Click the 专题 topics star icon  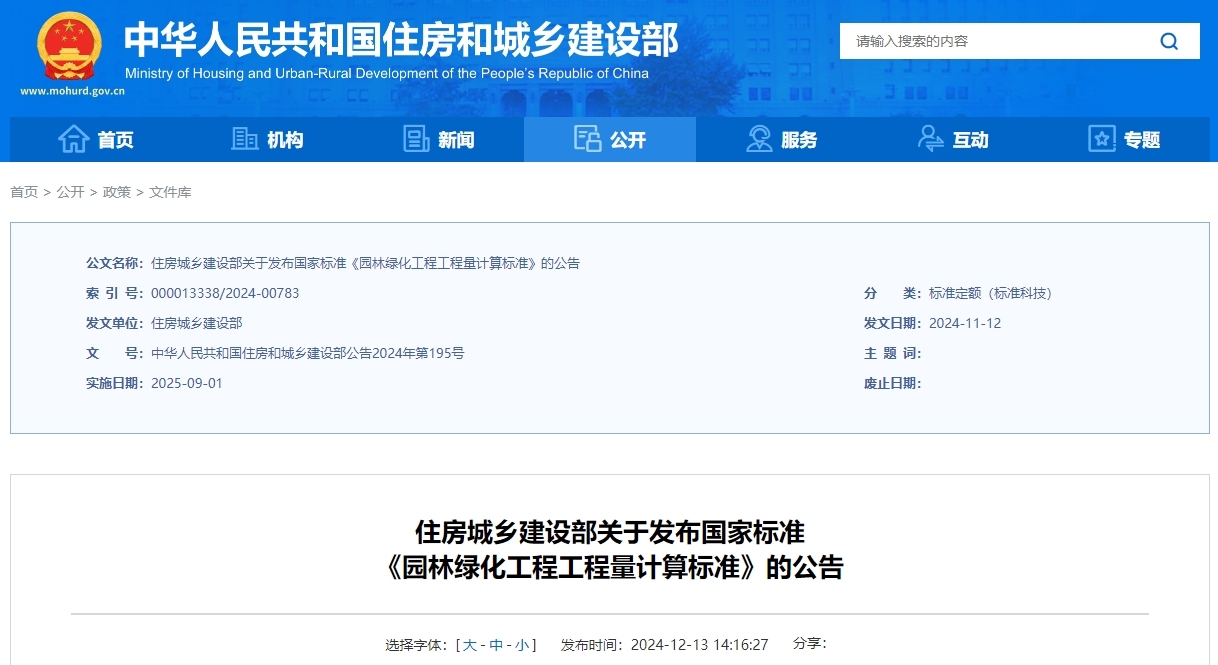1100,139
